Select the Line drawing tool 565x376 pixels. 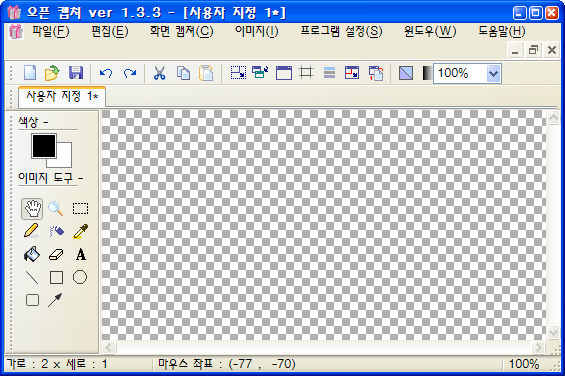pos(32,278)
